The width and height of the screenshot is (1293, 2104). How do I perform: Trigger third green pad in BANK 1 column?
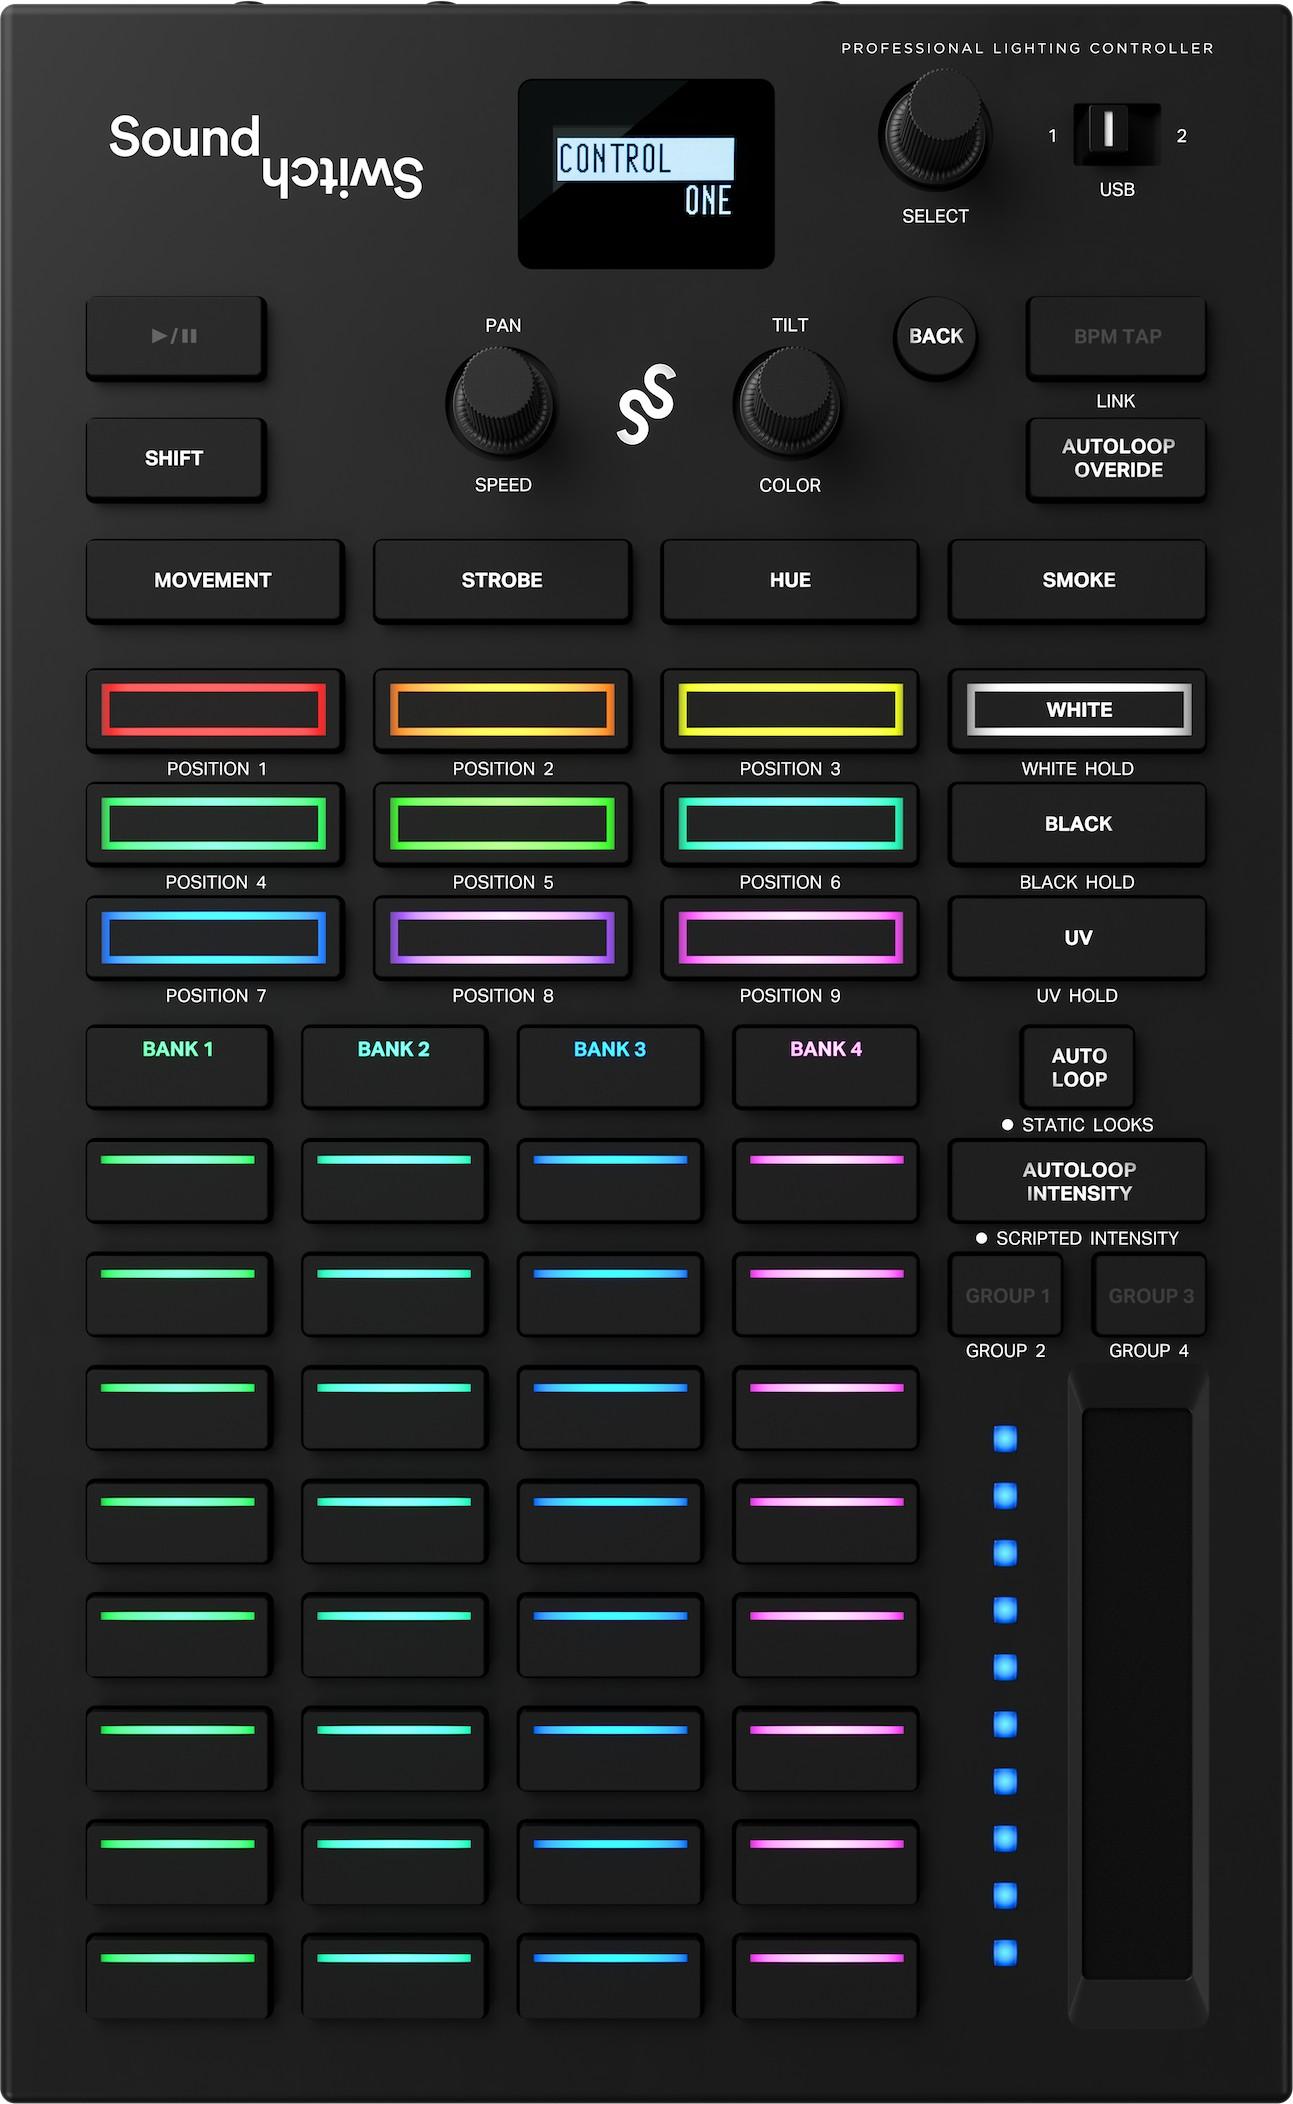[178, 1409]
